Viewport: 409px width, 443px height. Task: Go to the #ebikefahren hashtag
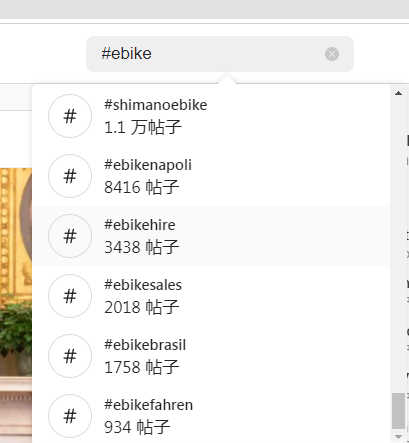click(x=211, y=415)
